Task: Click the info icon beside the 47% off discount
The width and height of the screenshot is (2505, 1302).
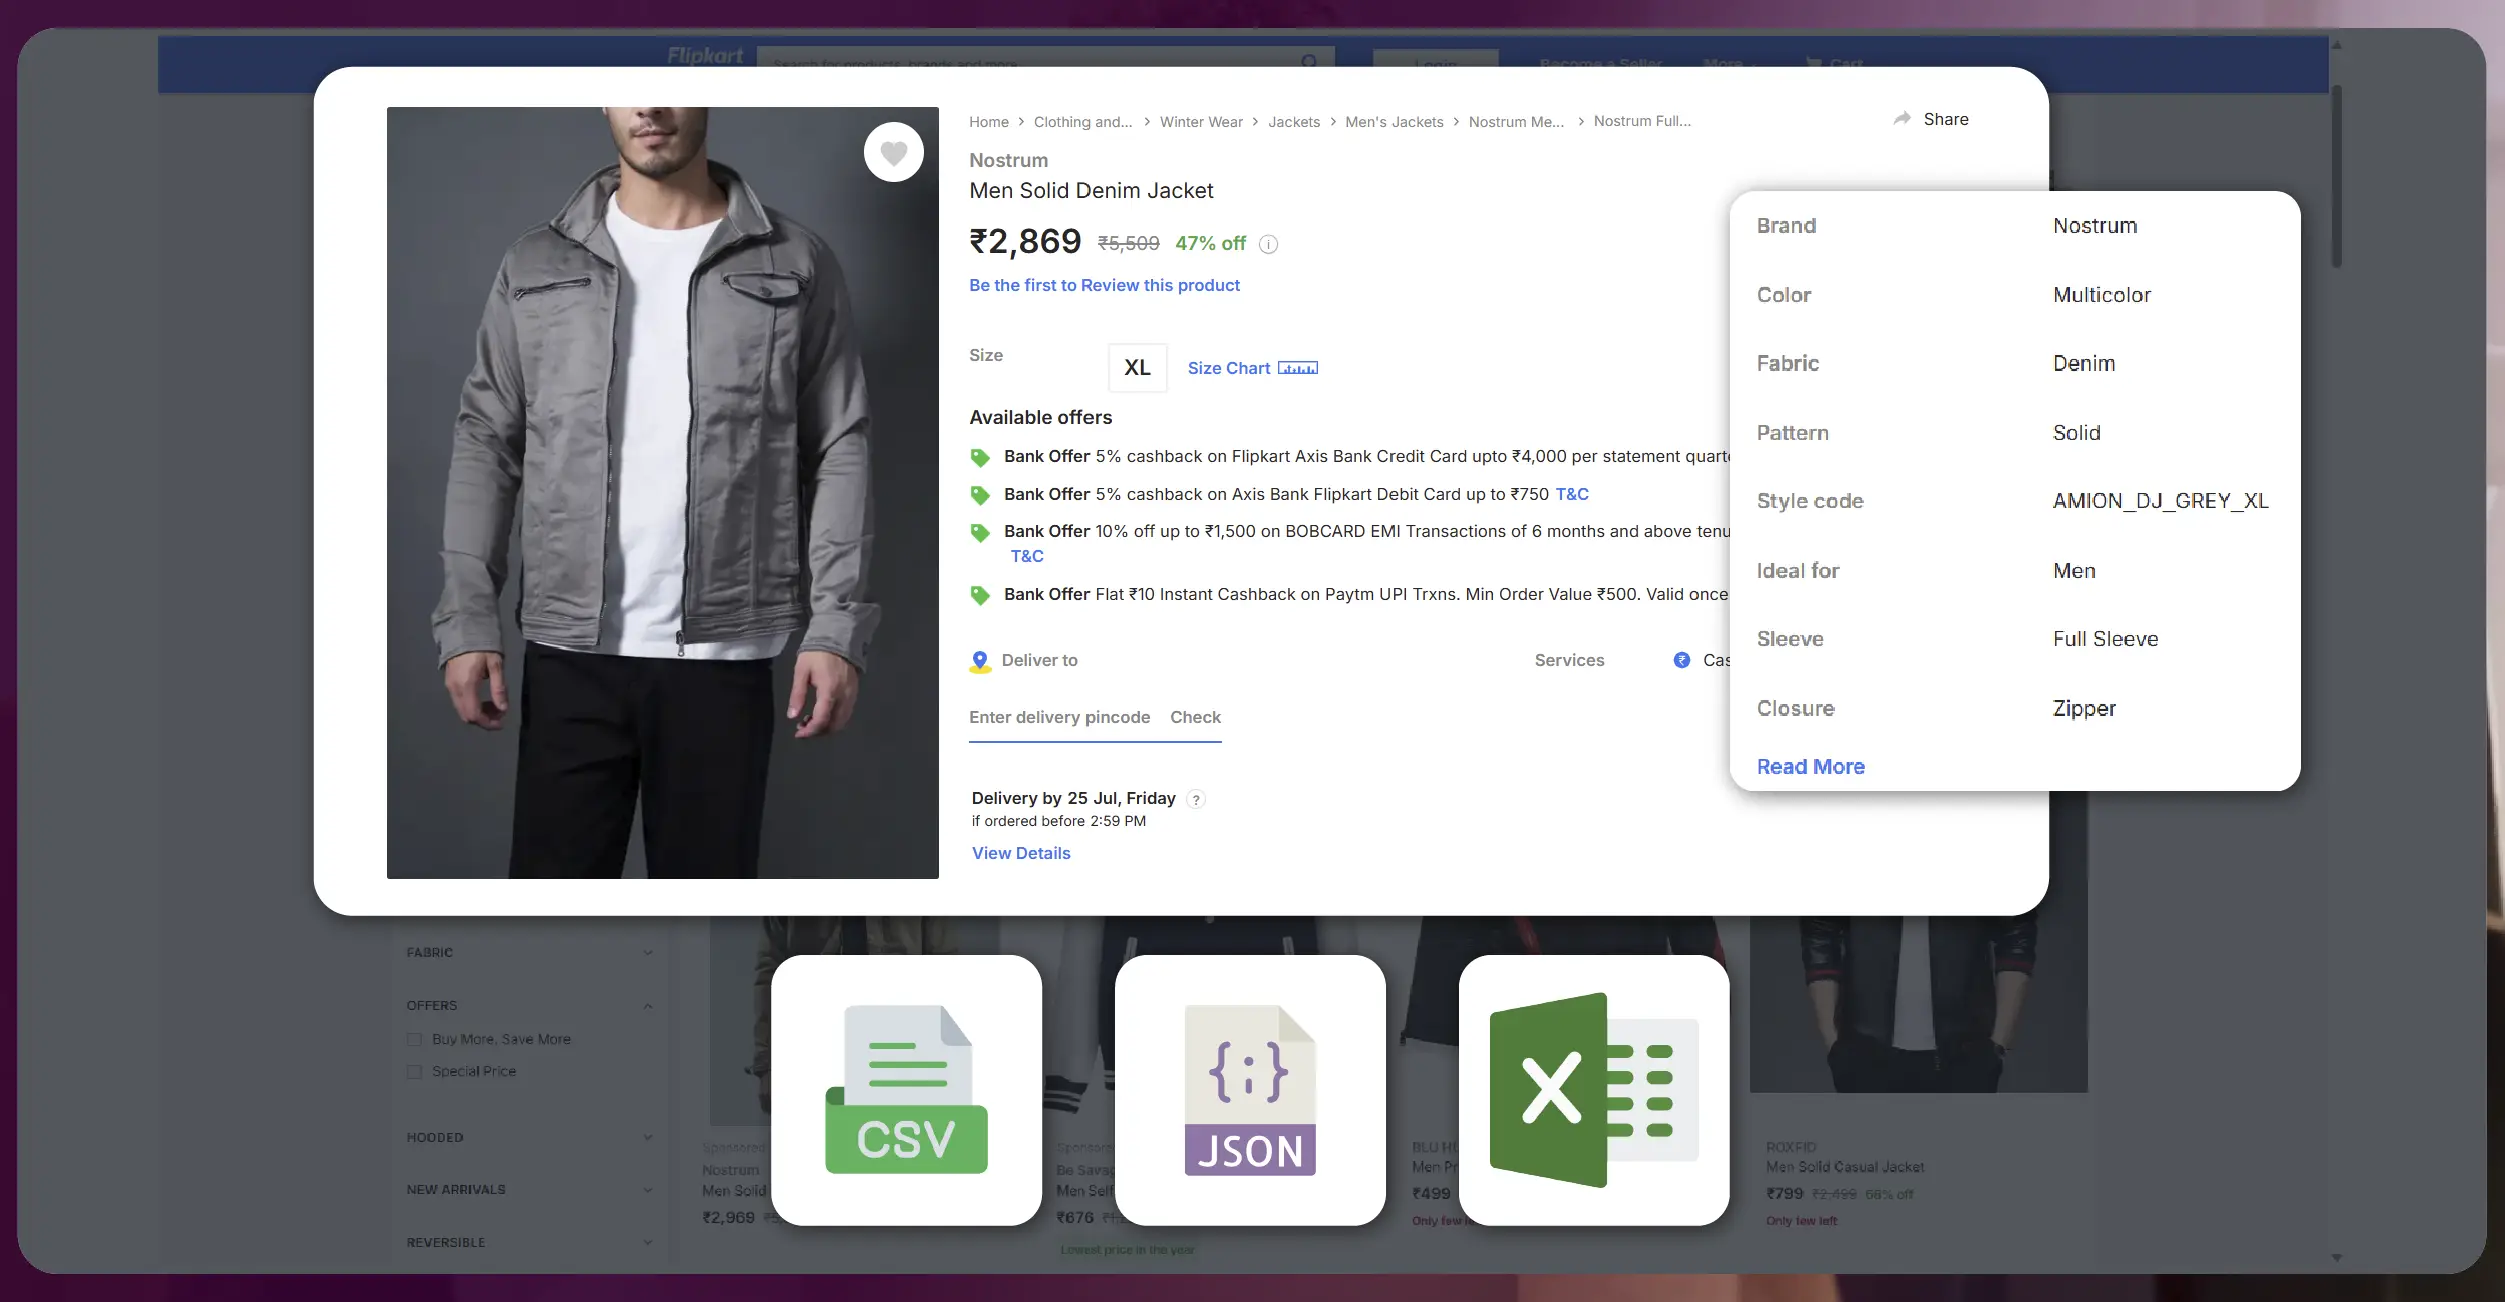Action: point(1268,244)
